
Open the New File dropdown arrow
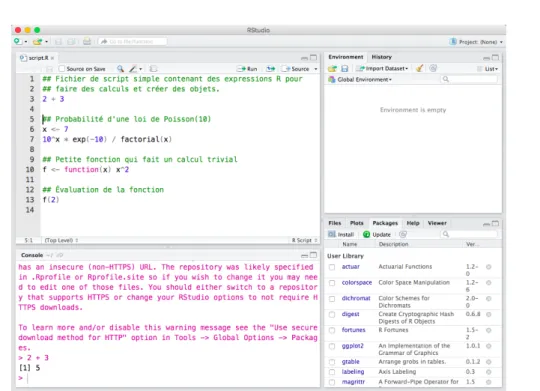(26, 42)
